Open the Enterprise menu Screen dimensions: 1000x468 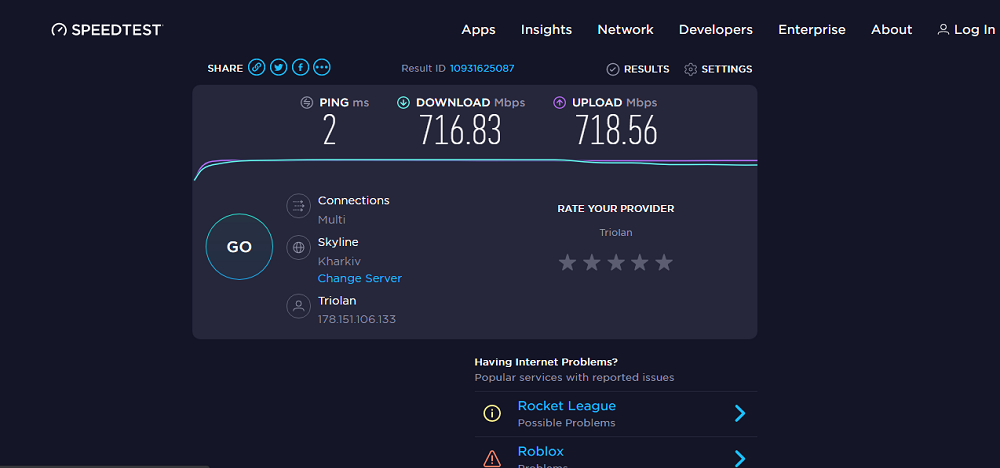click(x=811, y=29)
